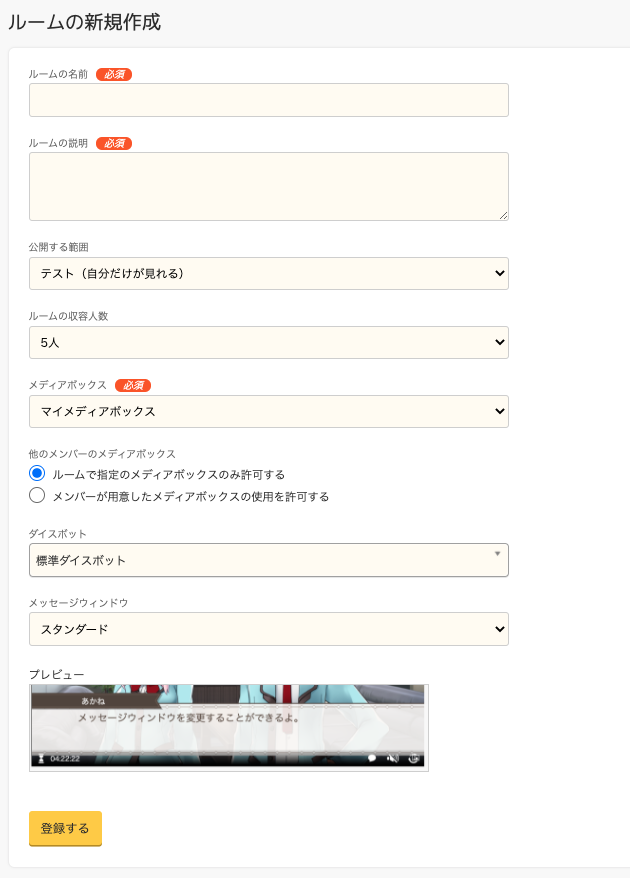
Task: Click the message window preview image
Action: (228, 727)
